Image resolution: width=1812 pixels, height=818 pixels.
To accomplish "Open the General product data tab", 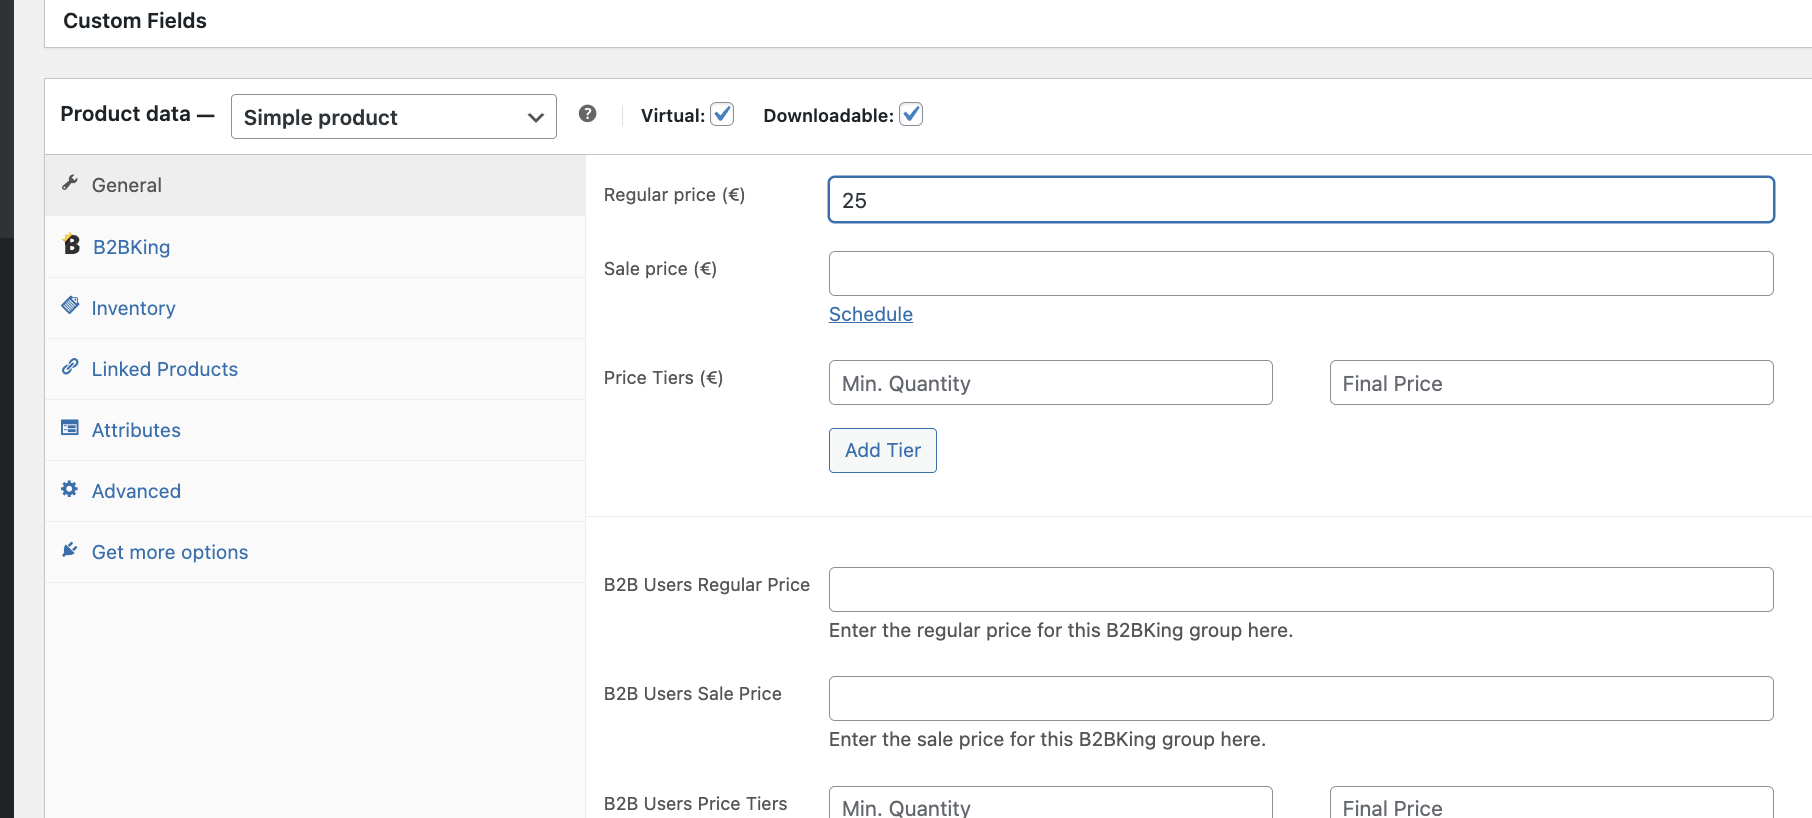I will pos(315,185).
